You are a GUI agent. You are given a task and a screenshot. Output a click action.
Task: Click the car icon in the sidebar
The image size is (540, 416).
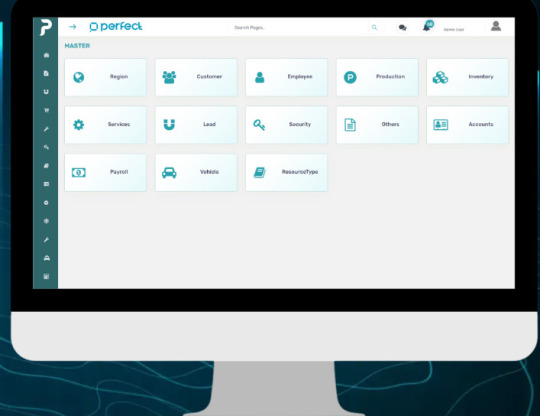click(46, 258)
